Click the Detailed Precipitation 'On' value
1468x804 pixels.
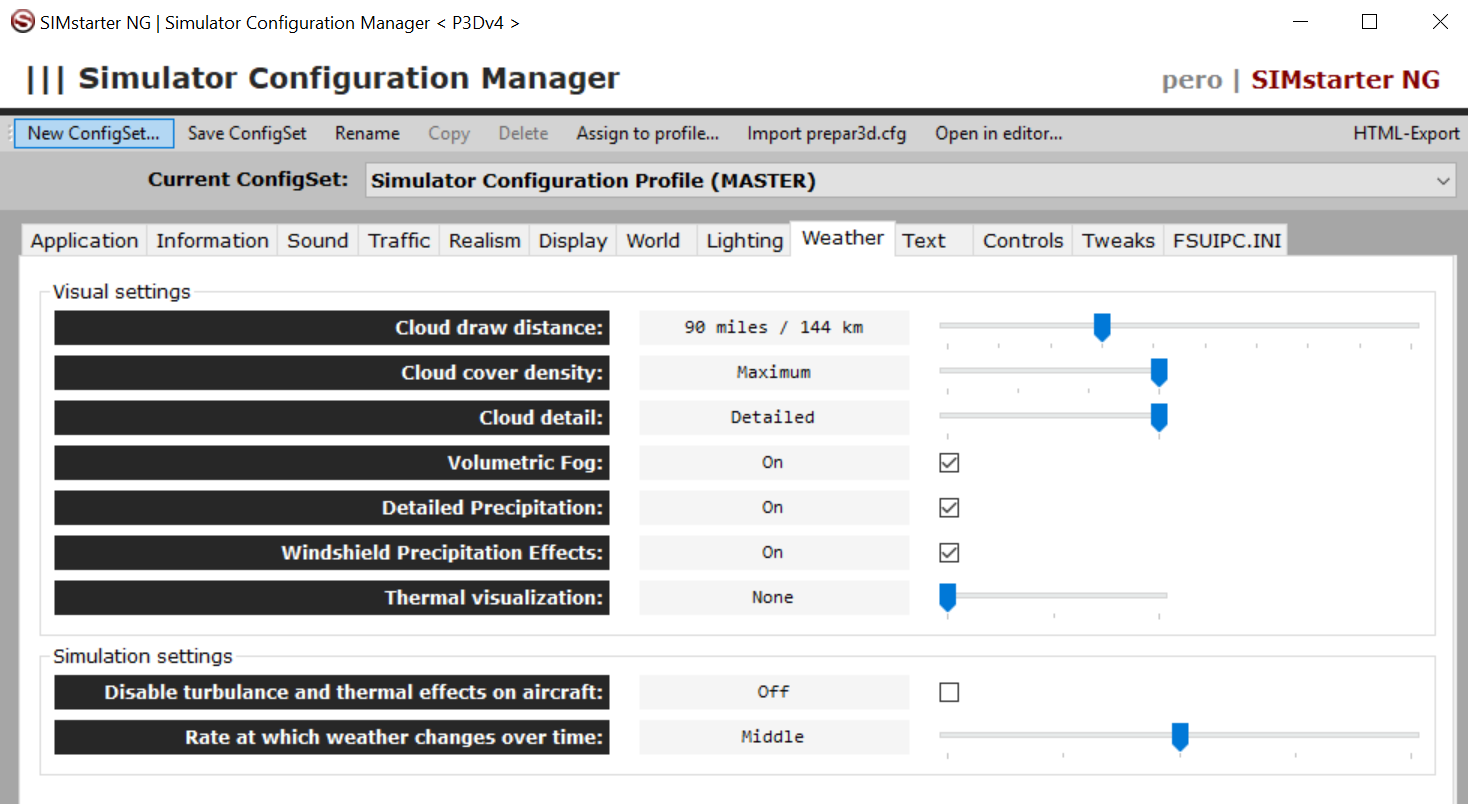pyautogui.click(x=774, y=507)
